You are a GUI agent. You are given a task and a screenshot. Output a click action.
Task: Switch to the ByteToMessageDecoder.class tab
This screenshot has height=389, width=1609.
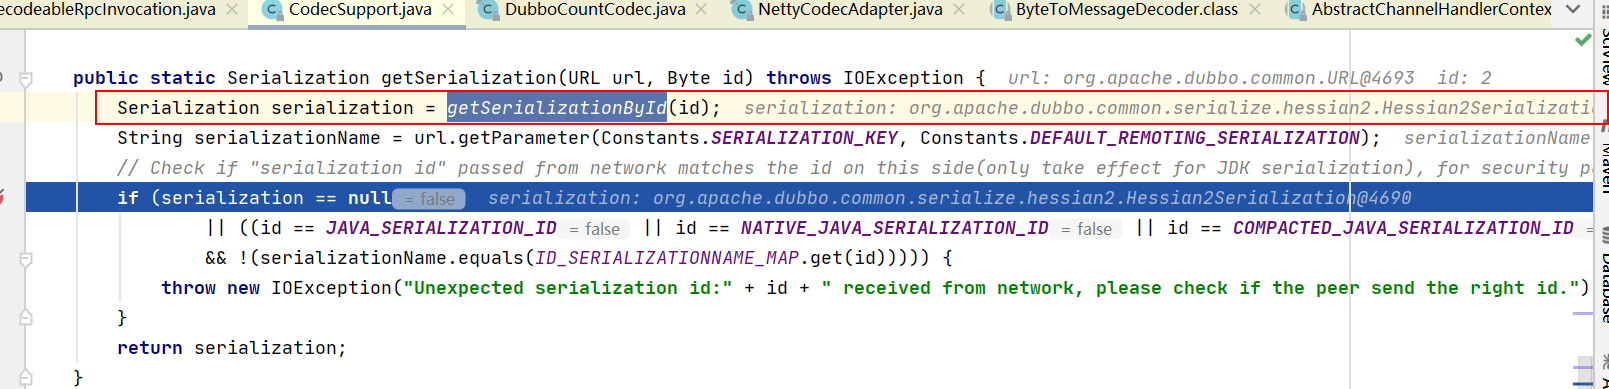click(x=1126, y=10)
